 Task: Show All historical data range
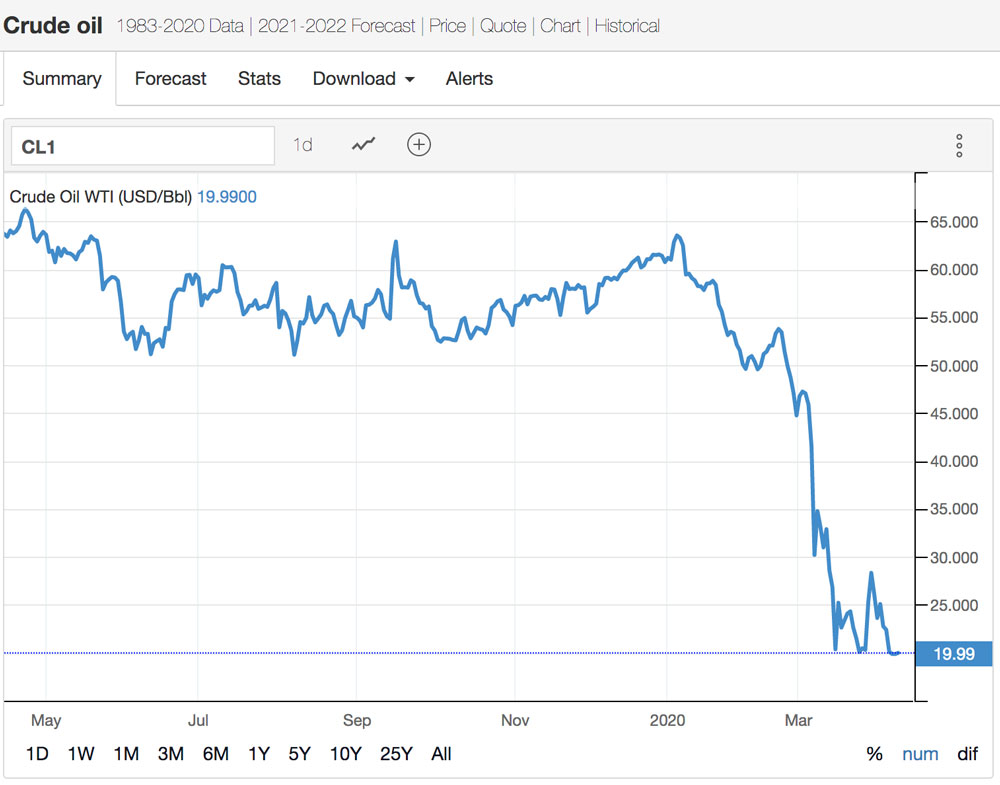pos(441,754)
